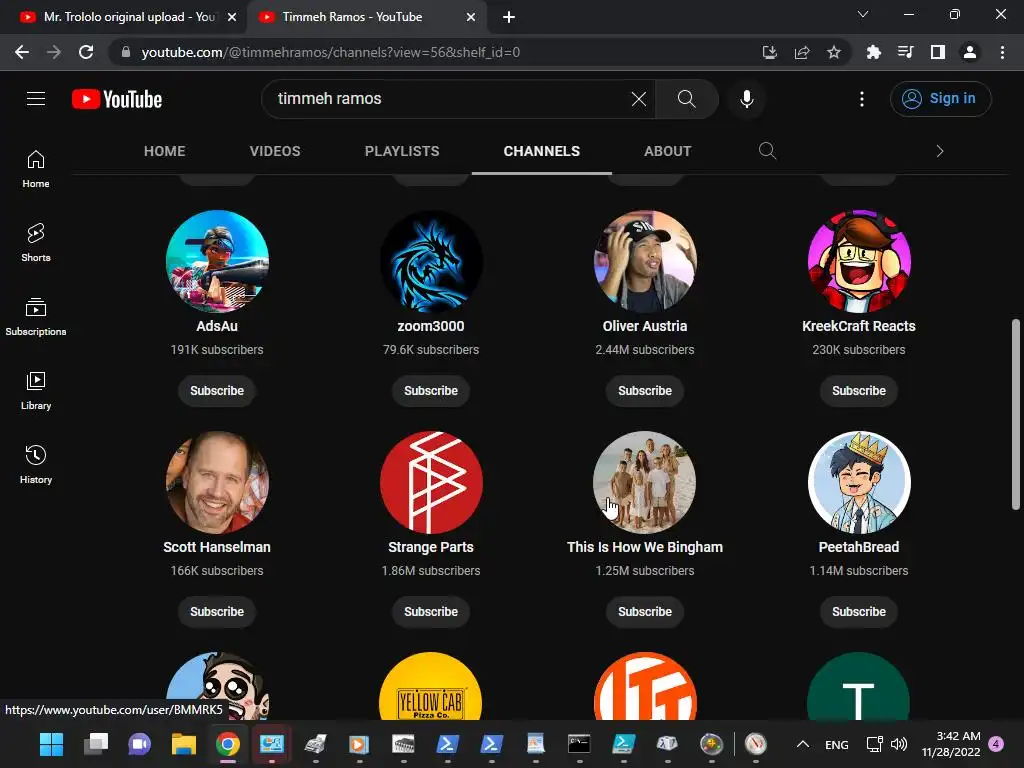The height and width of the screenshot is (768, 1024).
Task: Open a new browser tab
Action: tap(509, 17)
